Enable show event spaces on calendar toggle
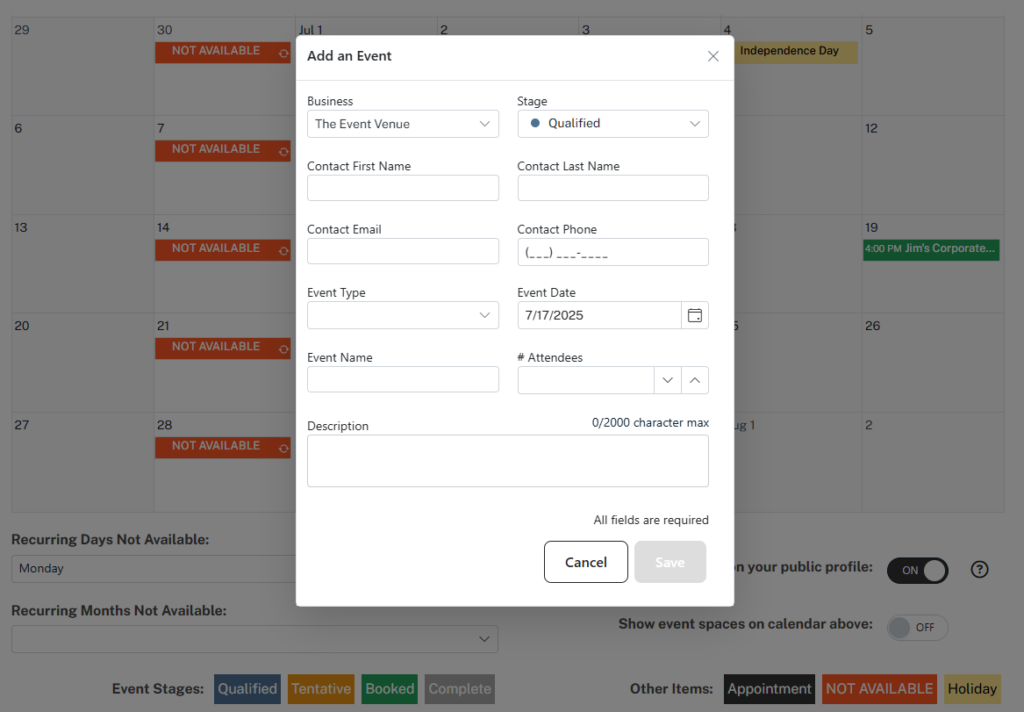The height and width of the screenshot is (712, 1024). [918, 628]
